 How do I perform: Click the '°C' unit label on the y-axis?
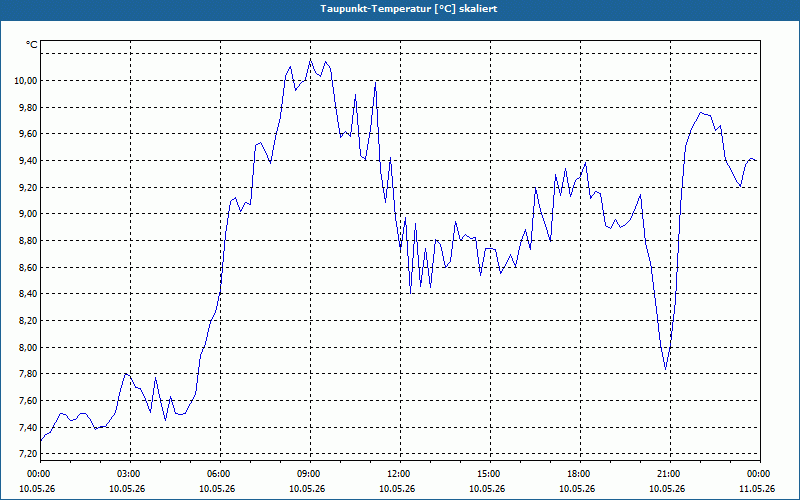coord(32,45)
